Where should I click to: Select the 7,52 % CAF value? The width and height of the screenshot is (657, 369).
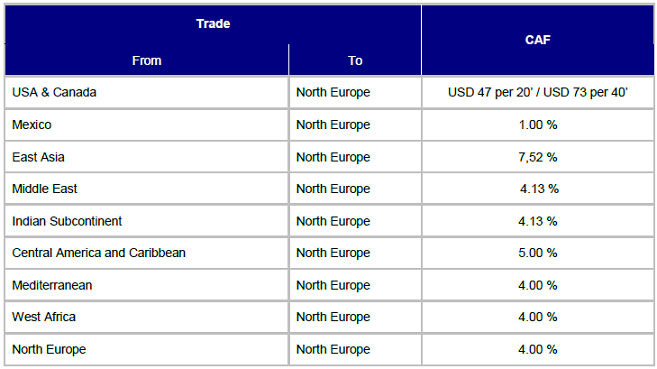coord(538,157)
